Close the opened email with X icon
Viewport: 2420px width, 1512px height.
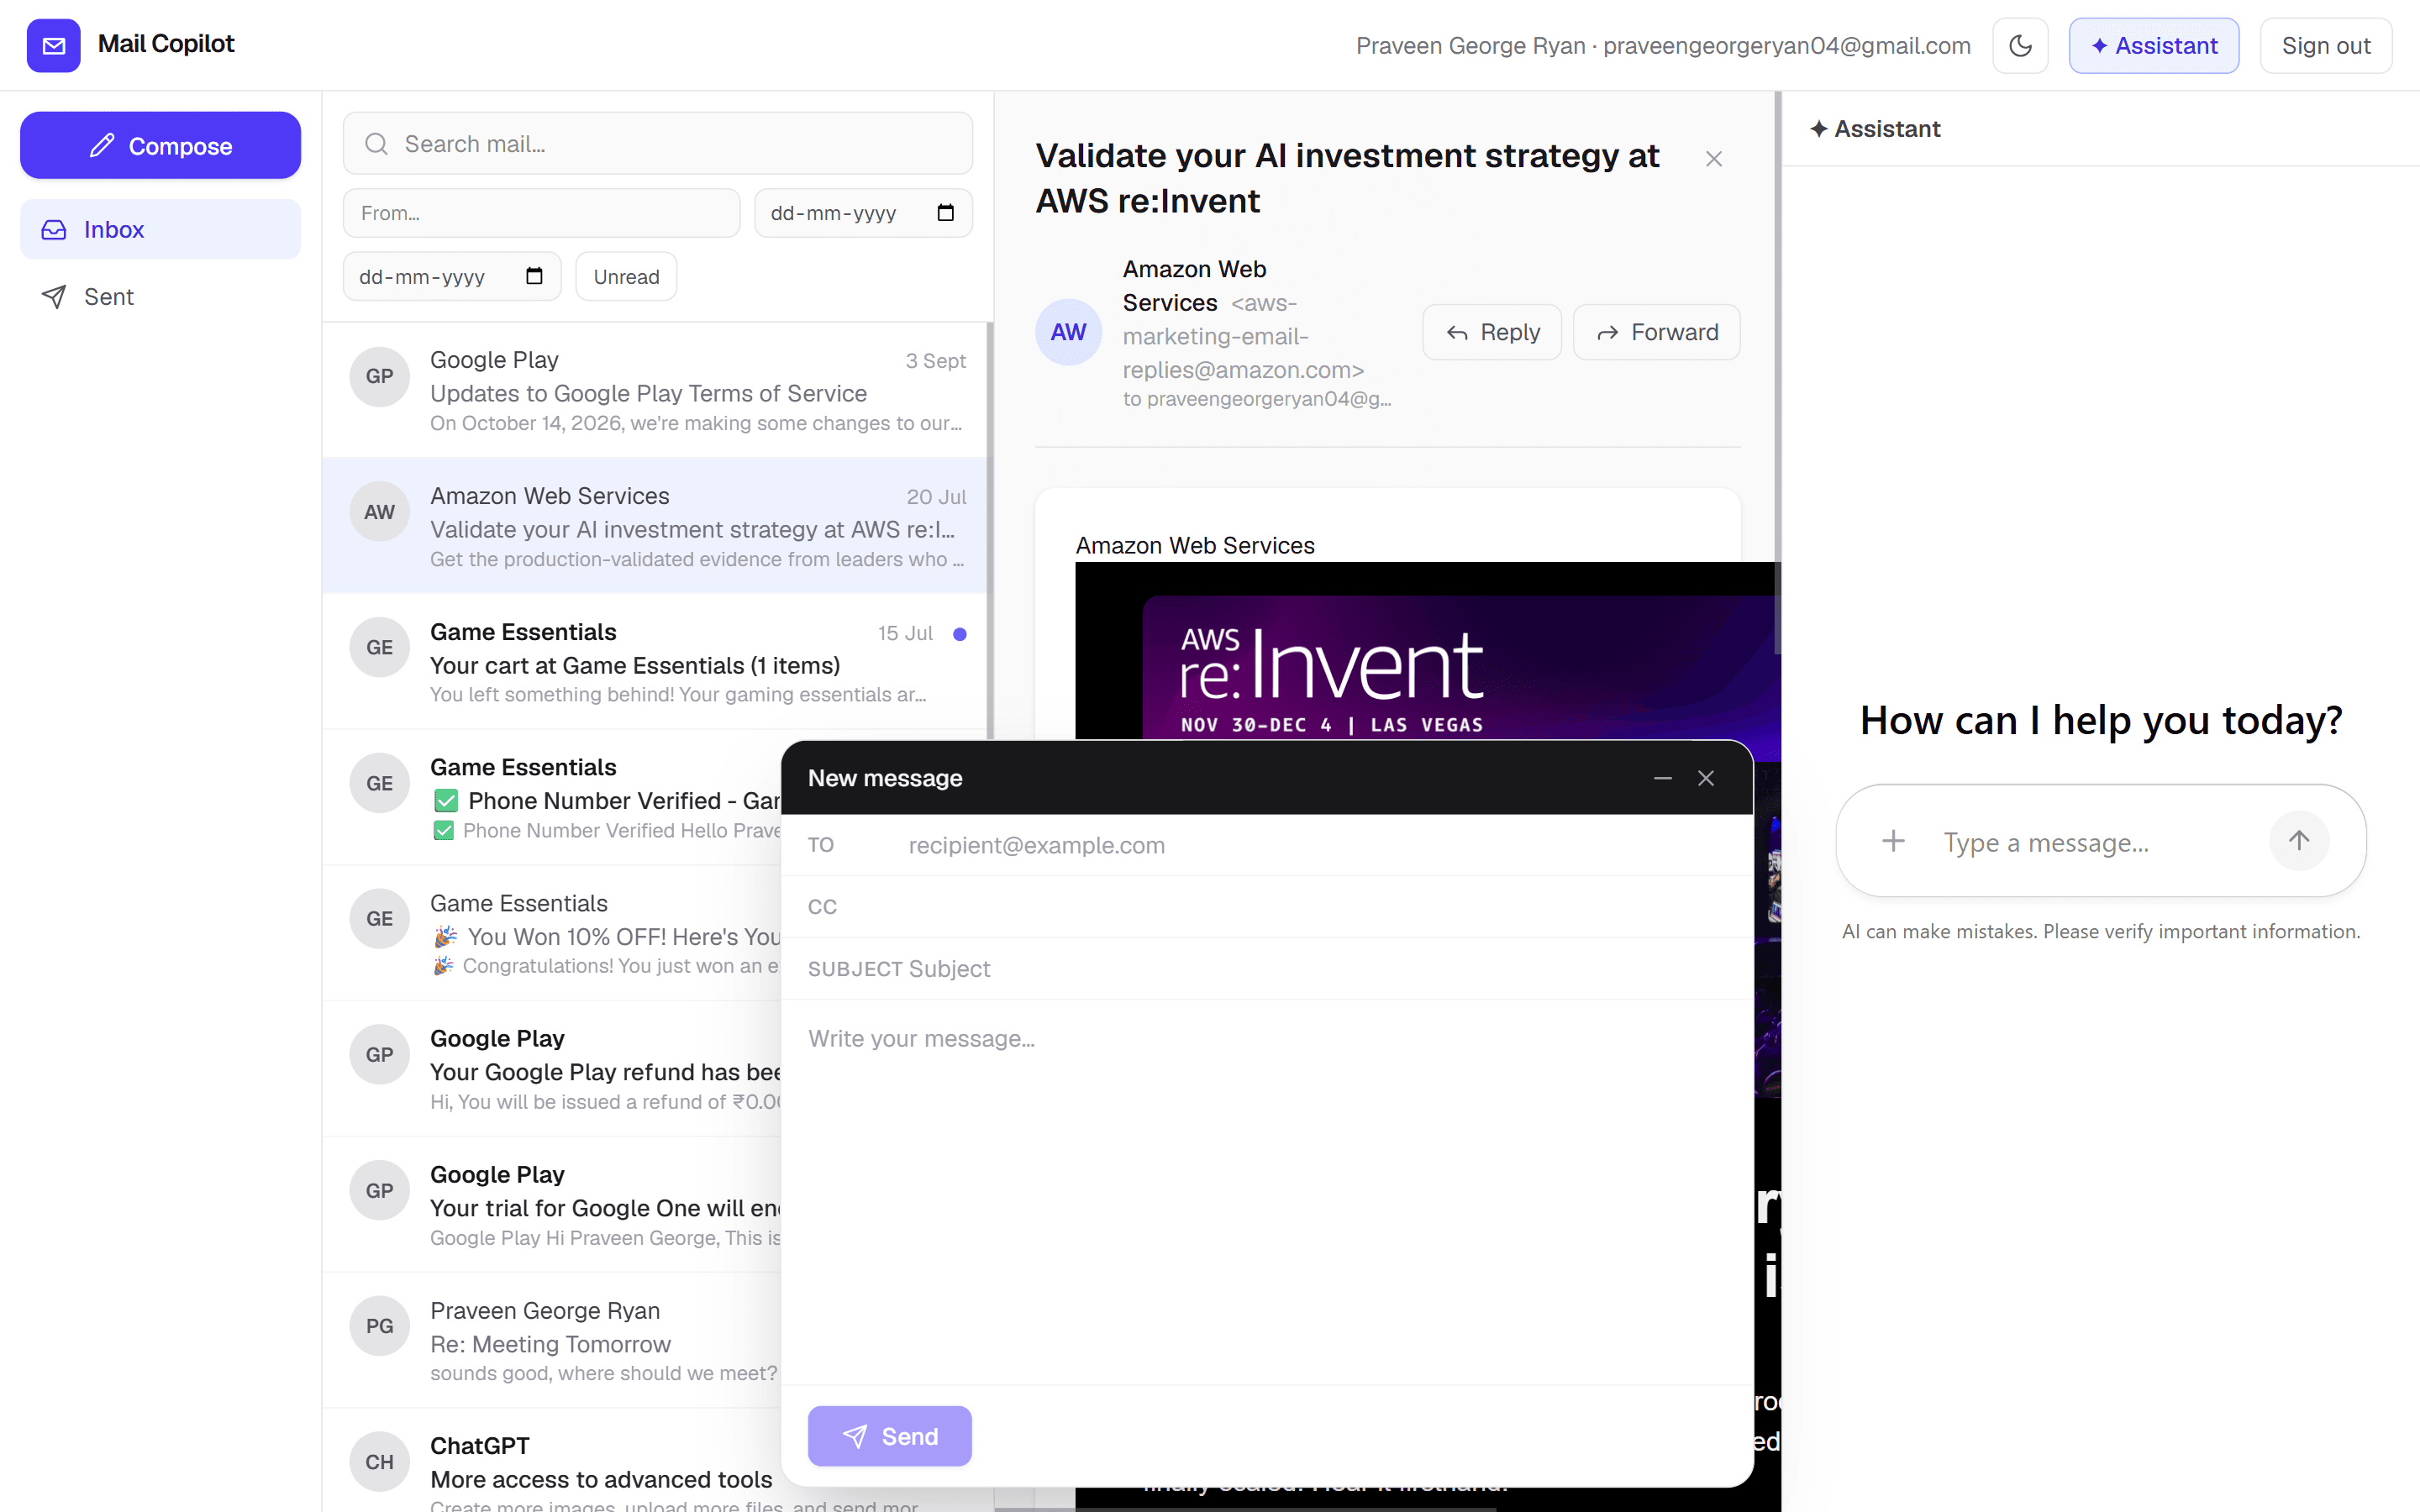[1713, 159]
